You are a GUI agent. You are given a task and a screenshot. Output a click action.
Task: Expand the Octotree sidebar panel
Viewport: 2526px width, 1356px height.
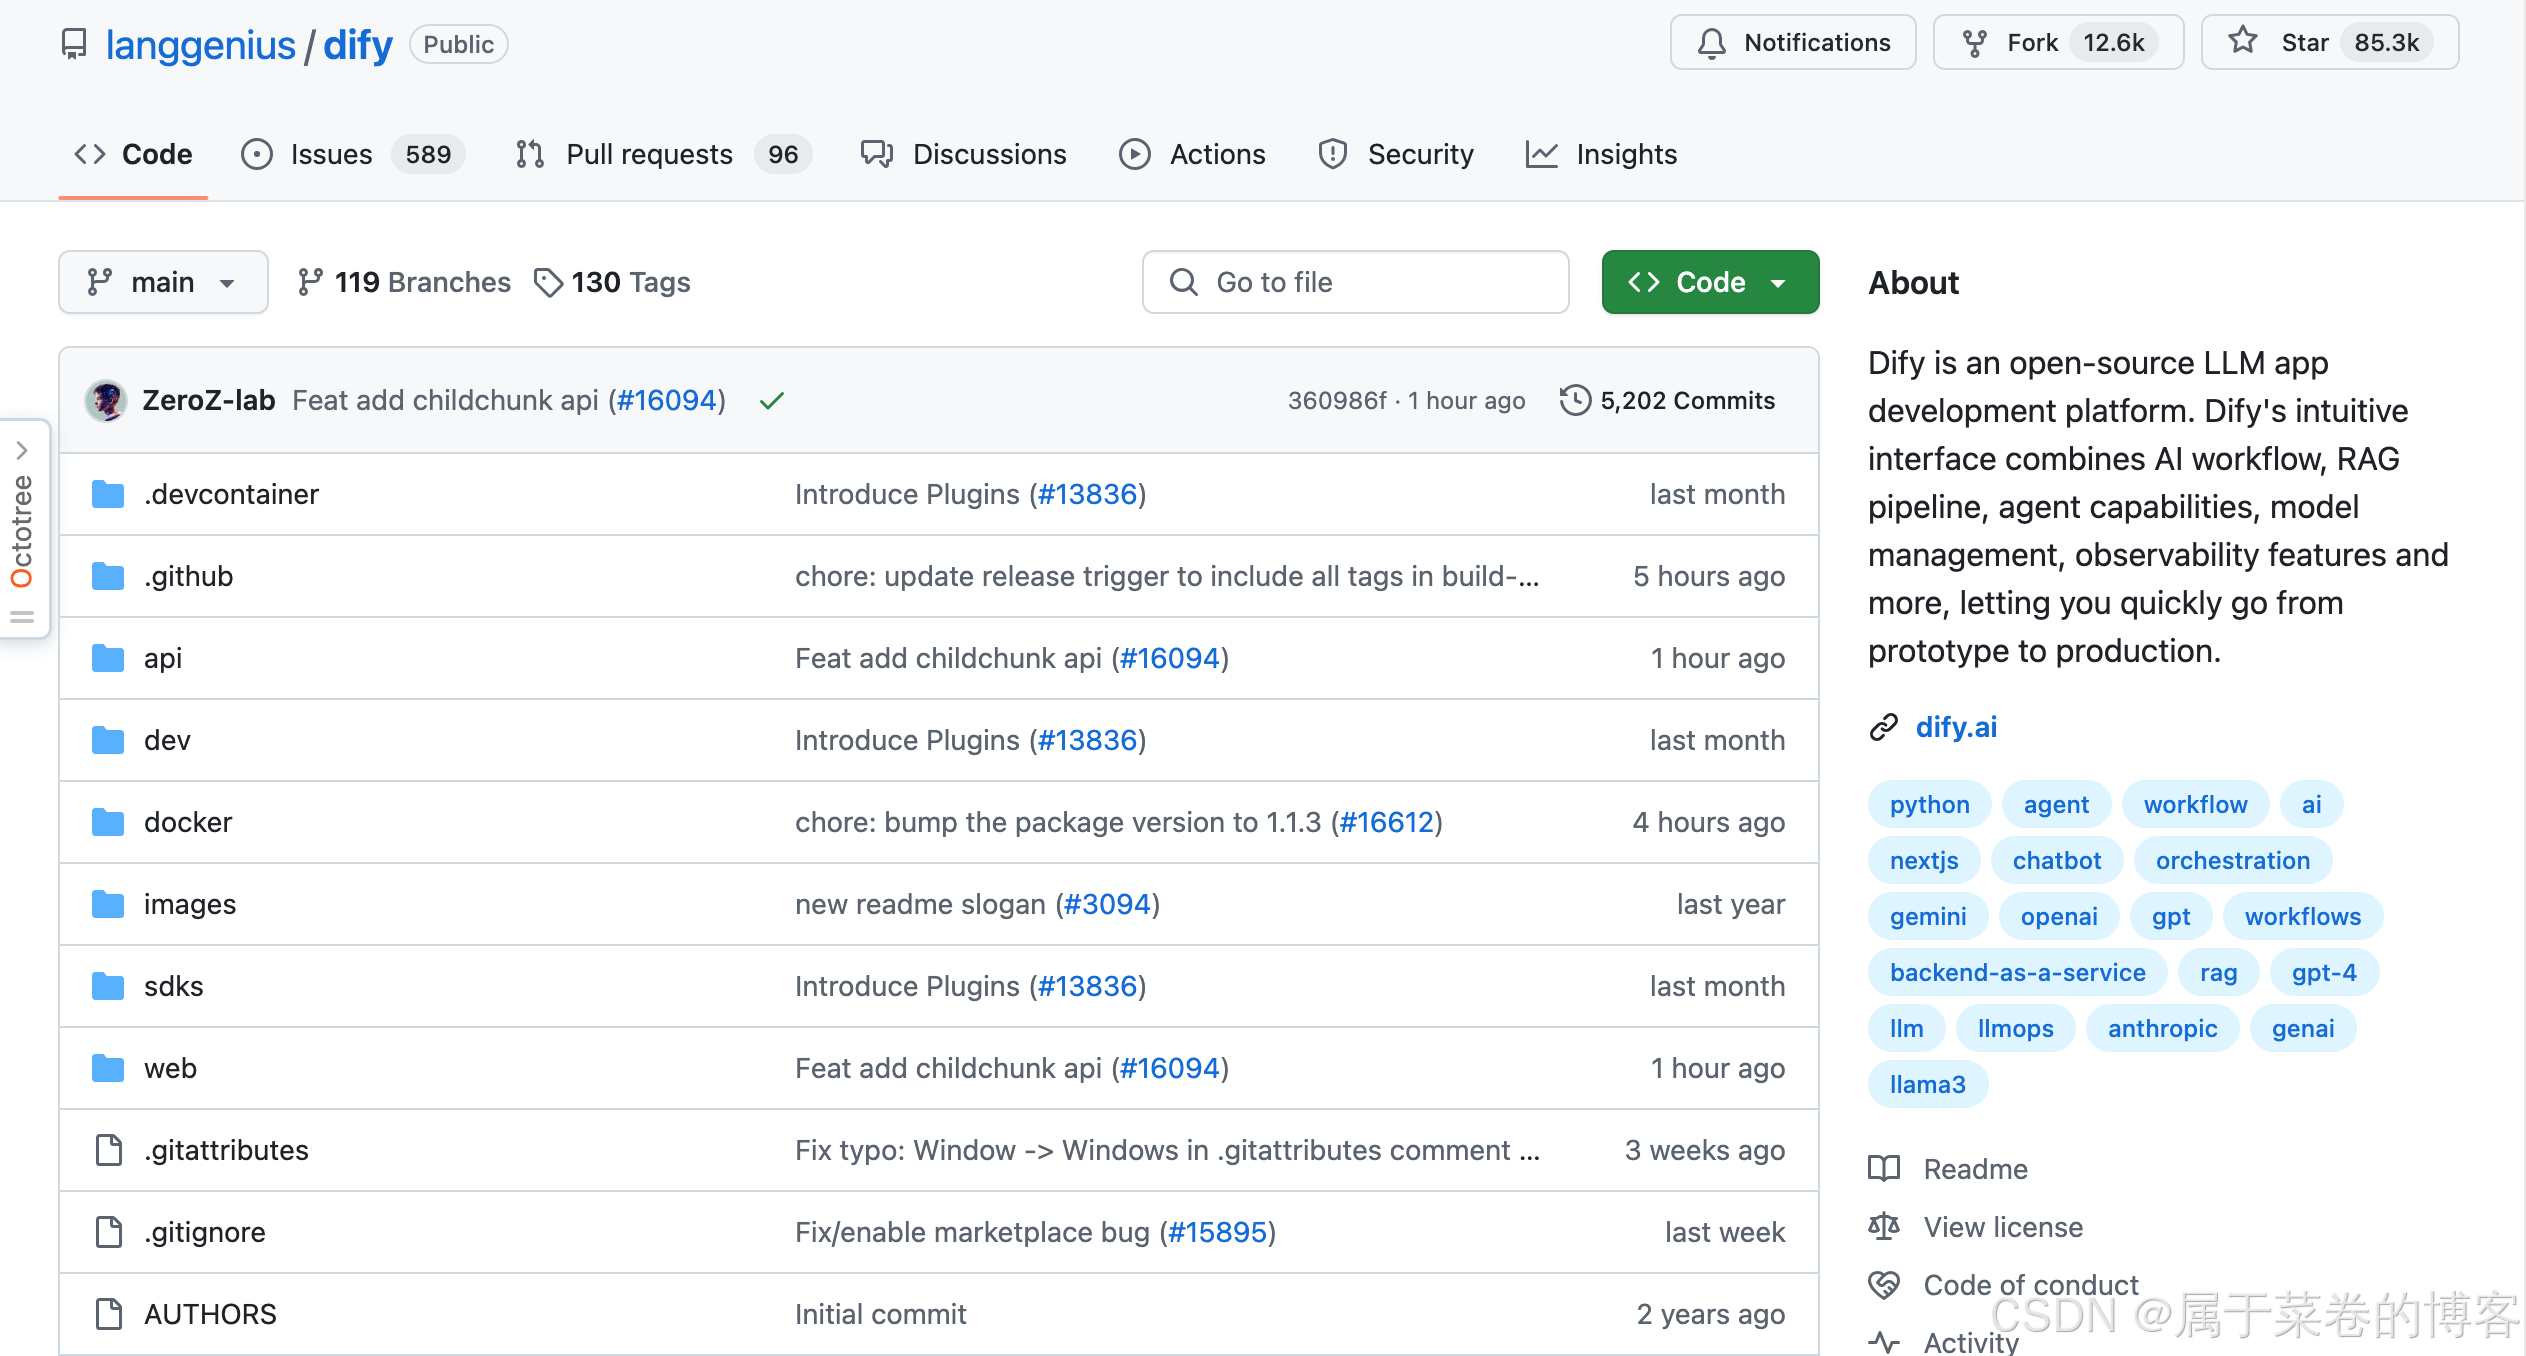click(22, 451)
